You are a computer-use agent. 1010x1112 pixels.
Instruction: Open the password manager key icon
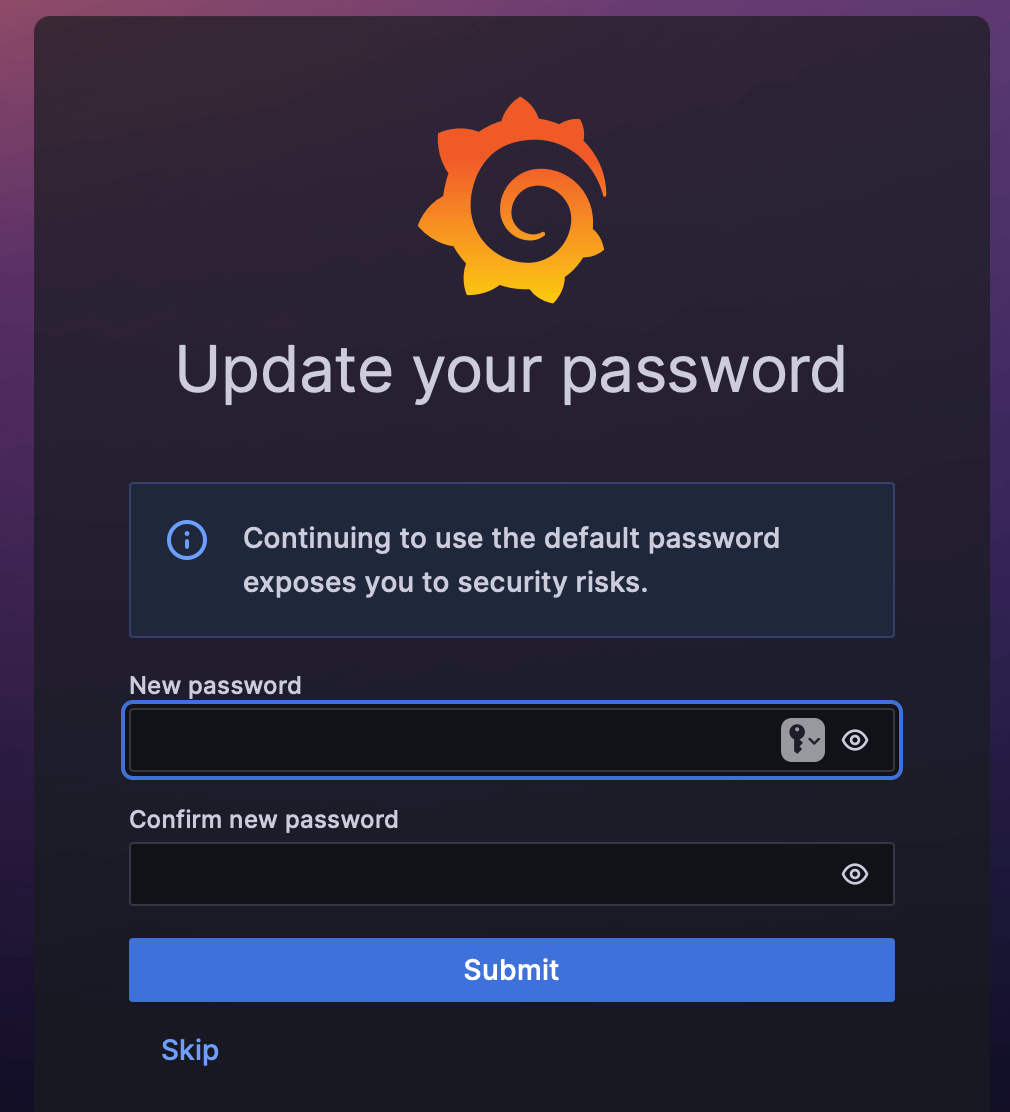click(802, 740)
